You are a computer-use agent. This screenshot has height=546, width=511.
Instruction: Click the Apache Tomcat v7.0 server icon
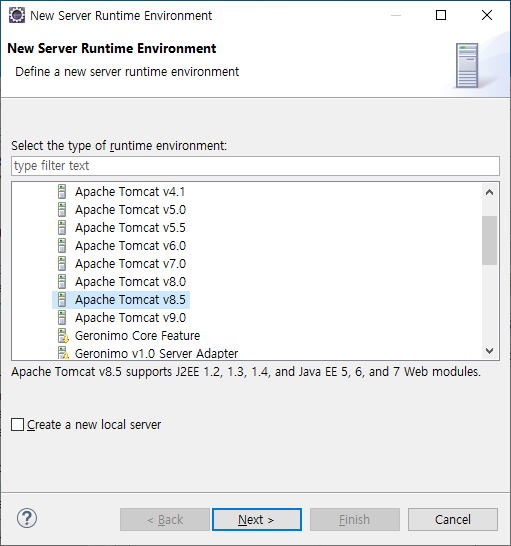pos(62,264)
